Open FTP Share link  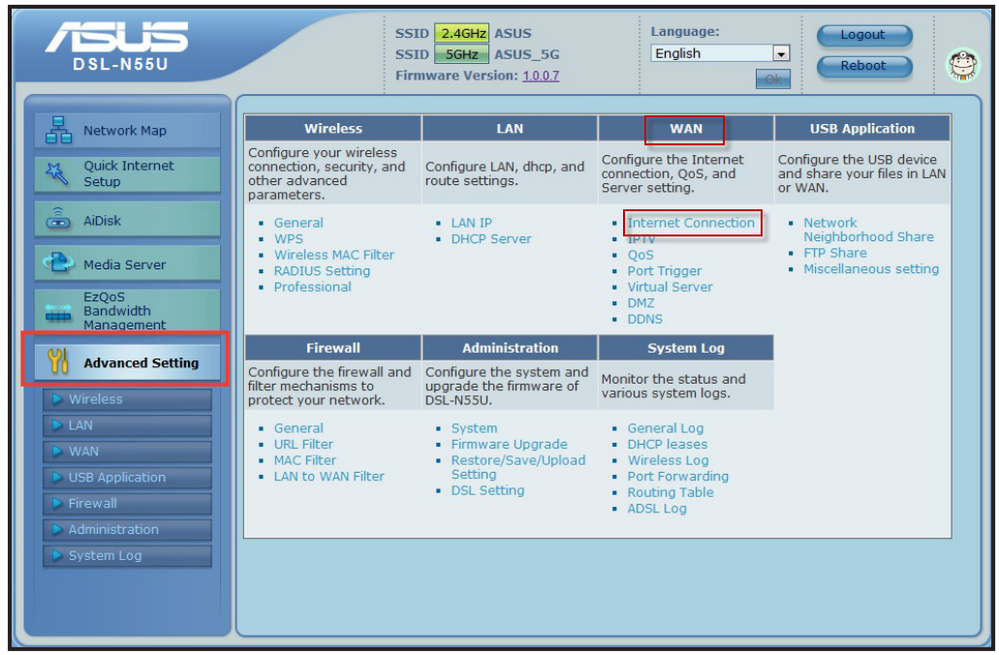(835, 253)
